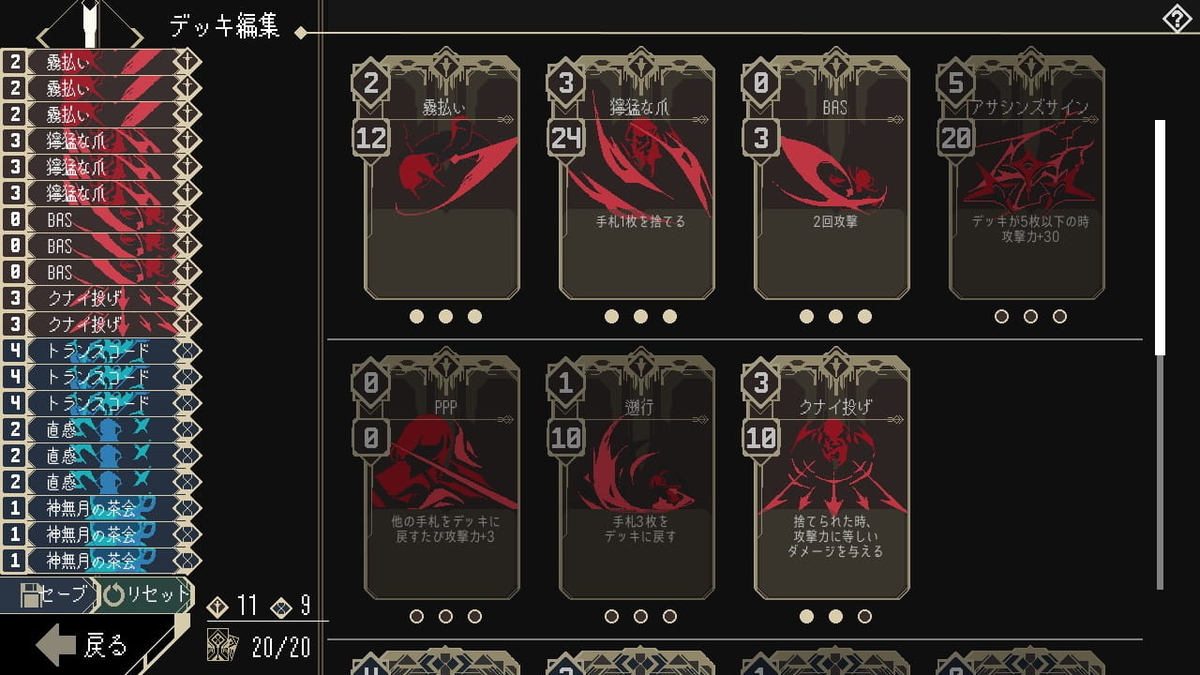Click the vertical scrollbar on card list
The width and height of the screenshot is (1200, 675).
(x=1160, y=355)
